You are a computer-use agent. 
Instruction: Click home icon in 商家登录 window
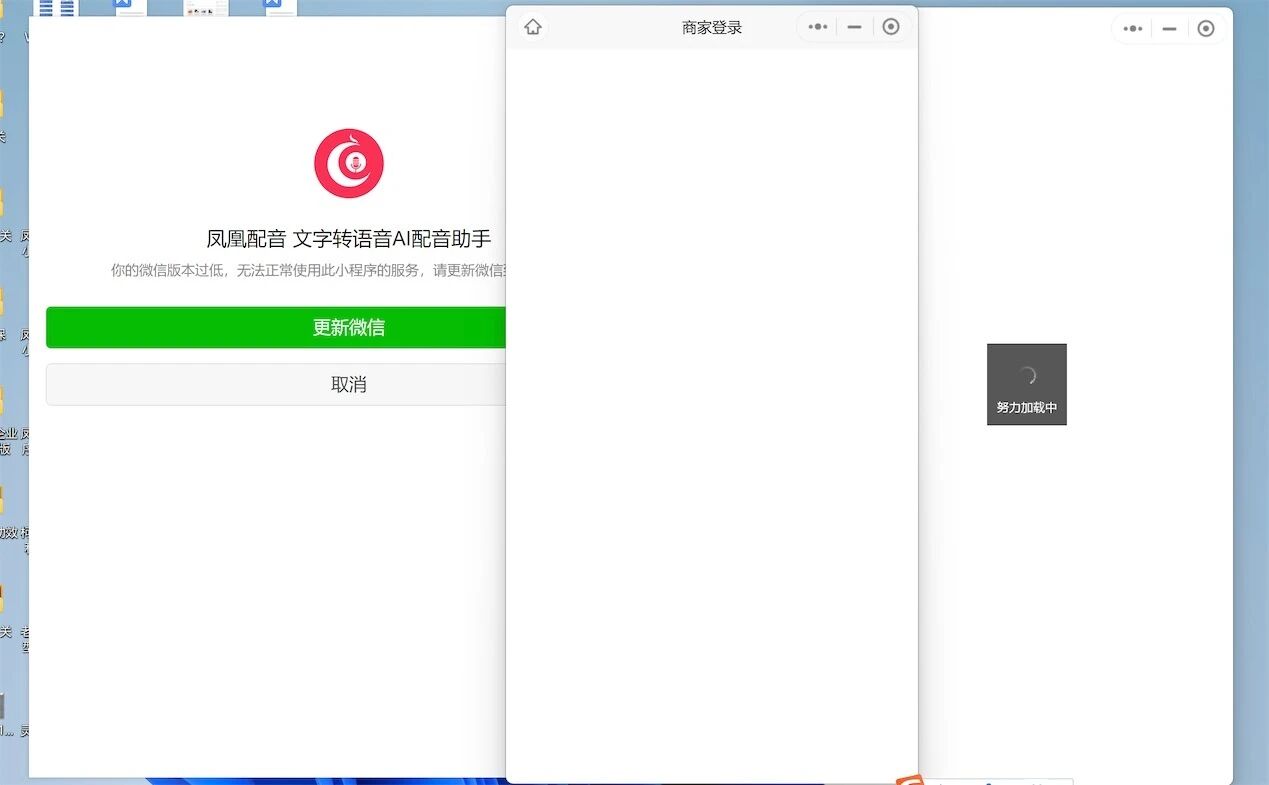coord(533,27)
